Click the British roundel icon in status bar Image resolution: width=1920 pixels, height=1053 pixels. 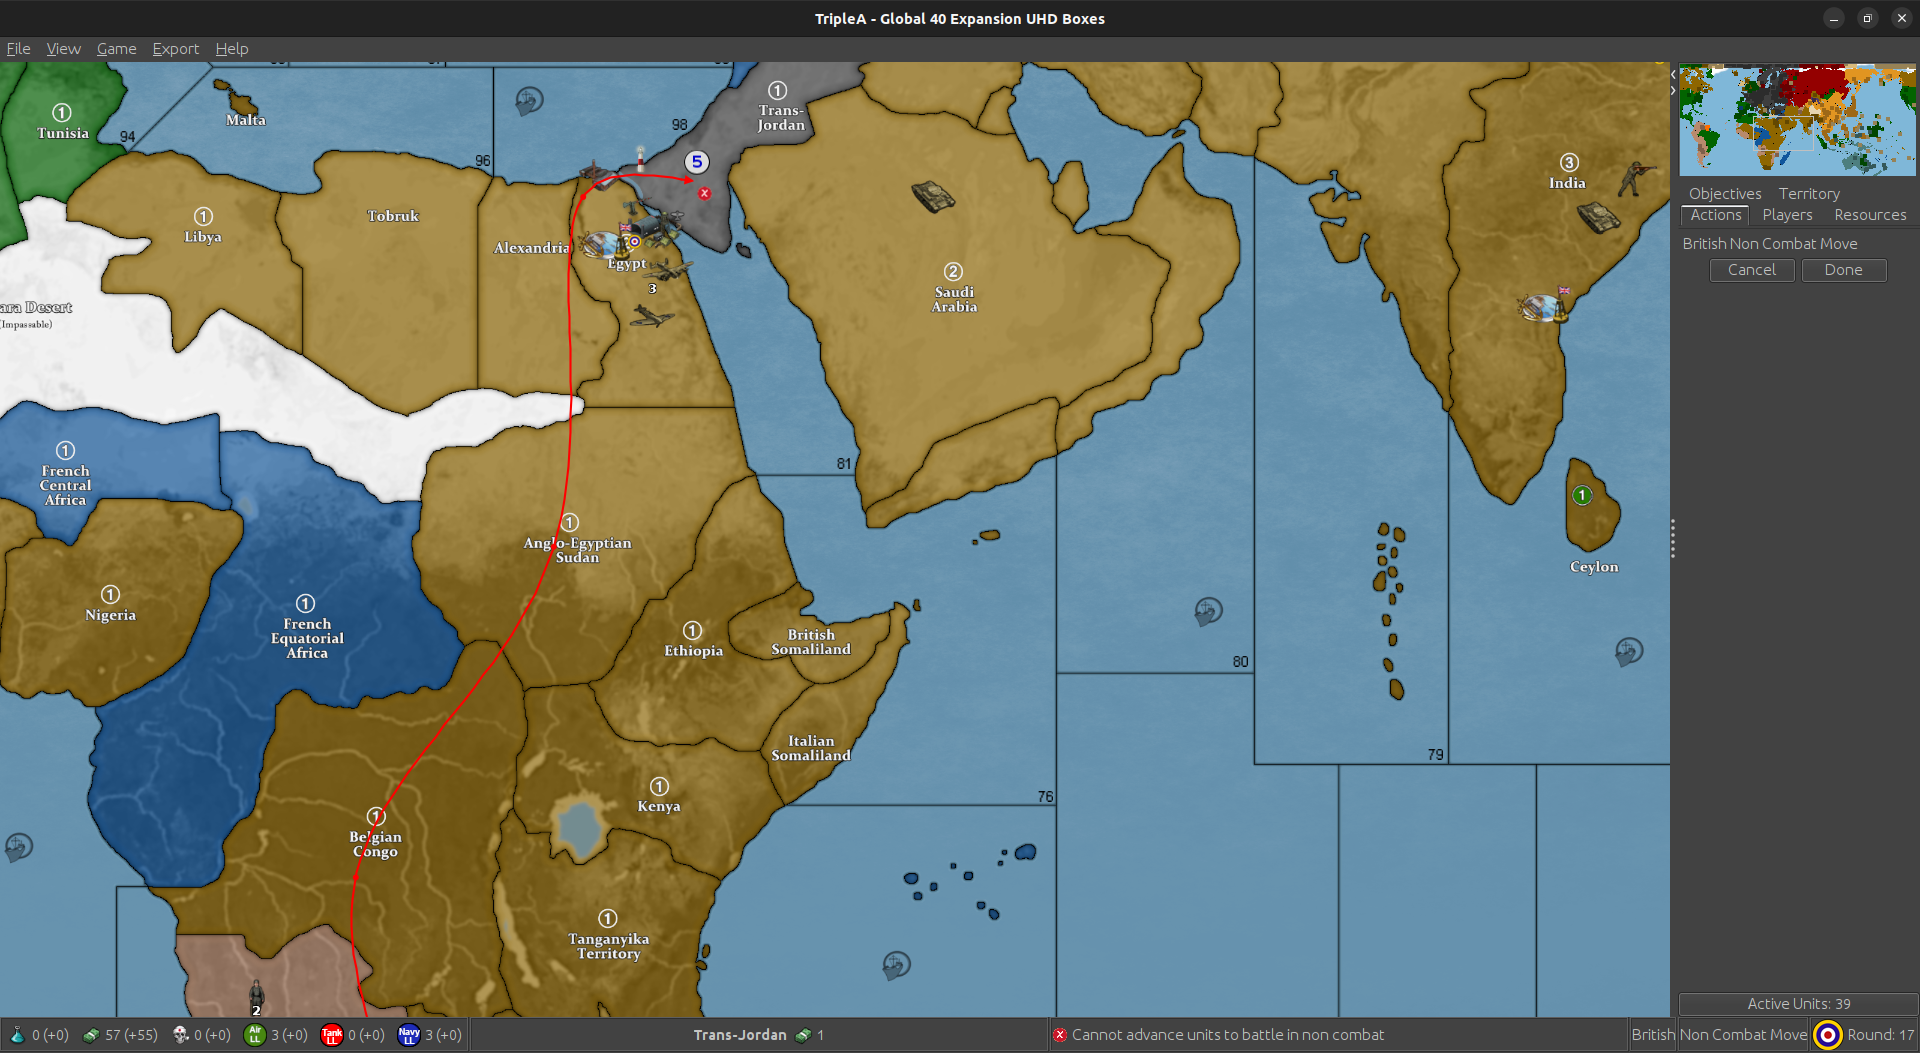[x=1828, y=1035]
